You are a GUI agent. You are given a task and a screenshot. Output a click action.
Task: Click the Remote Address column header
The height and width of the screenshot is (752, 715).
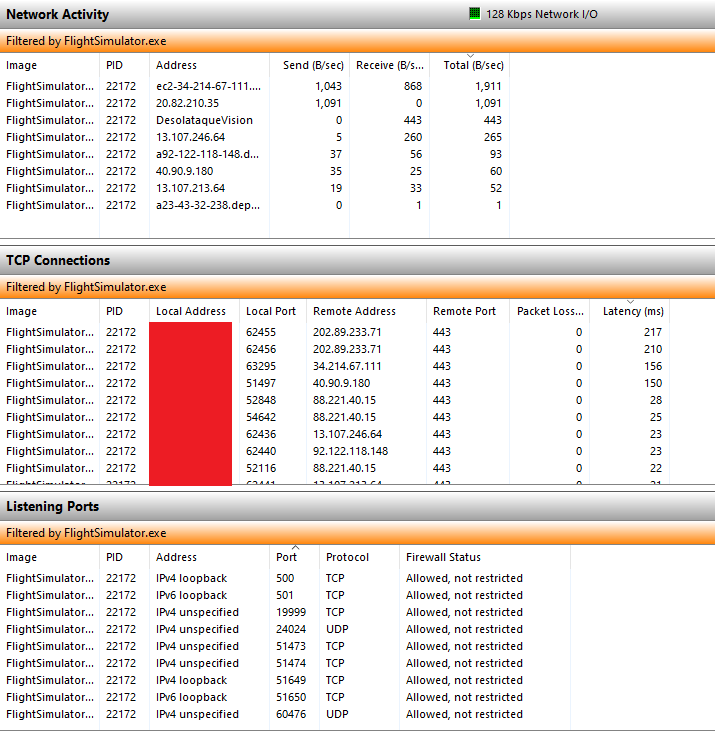354,311
